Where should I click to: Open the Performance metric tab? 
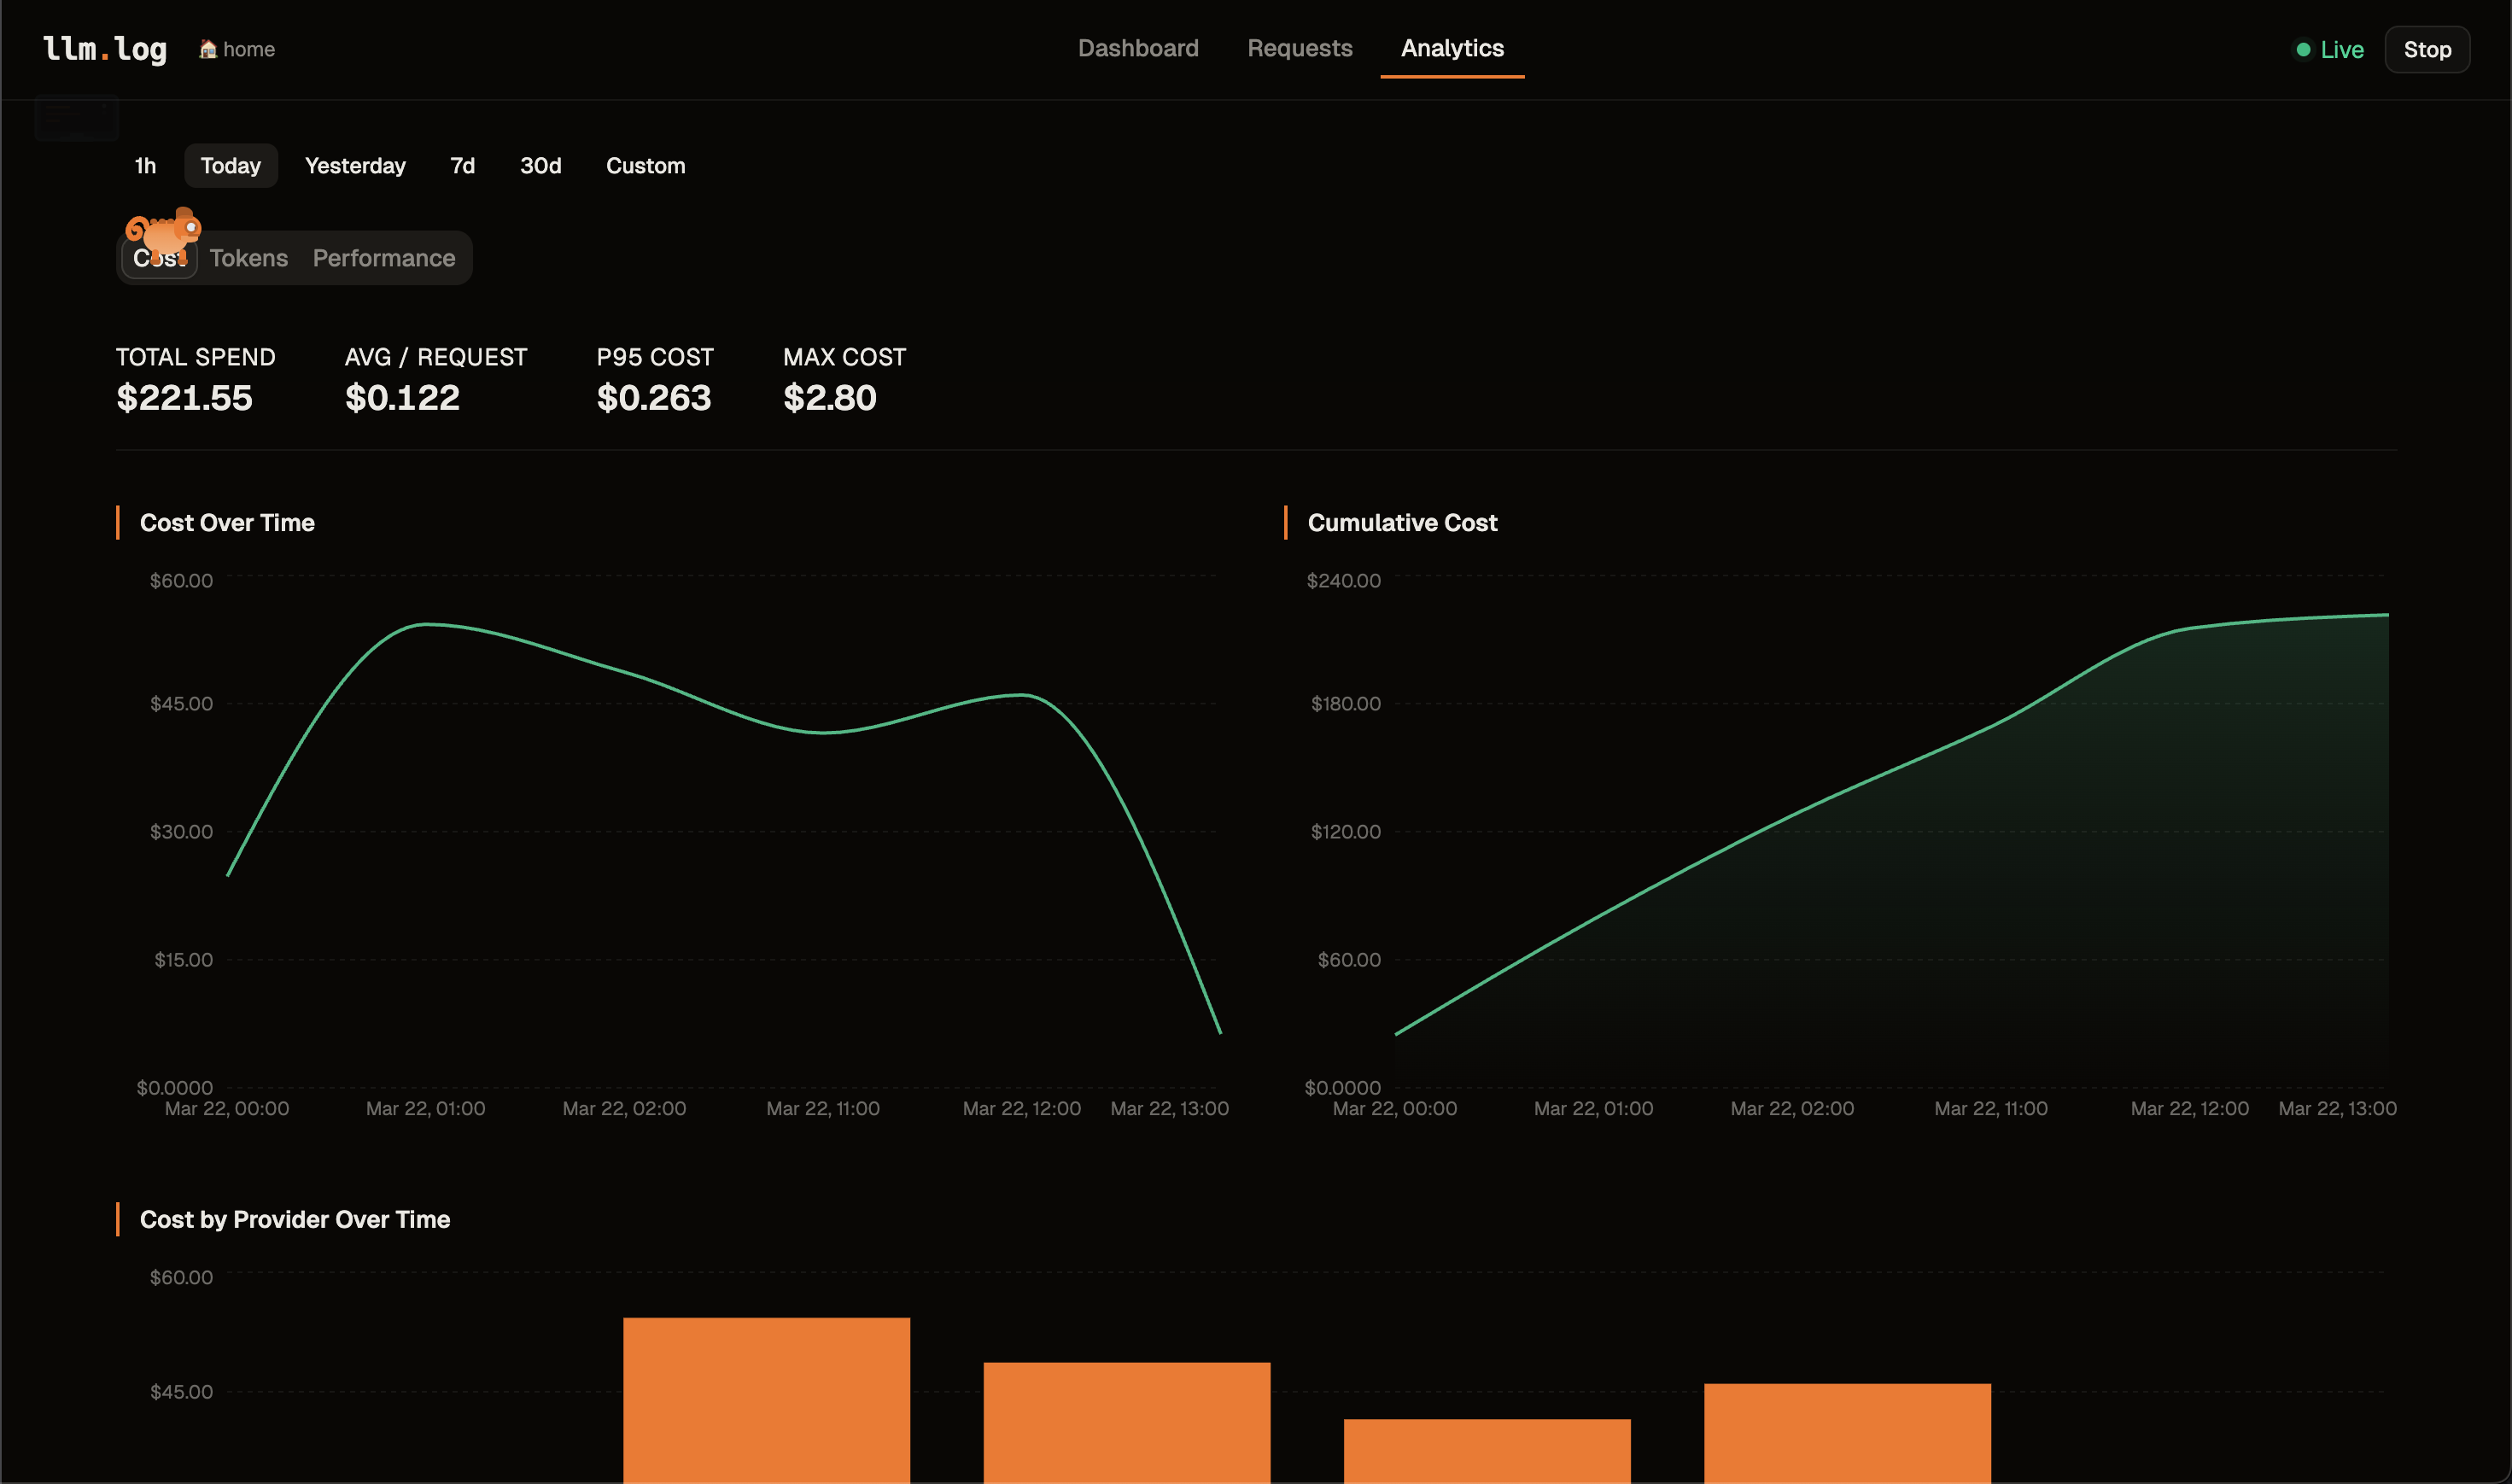click(384, 257)
